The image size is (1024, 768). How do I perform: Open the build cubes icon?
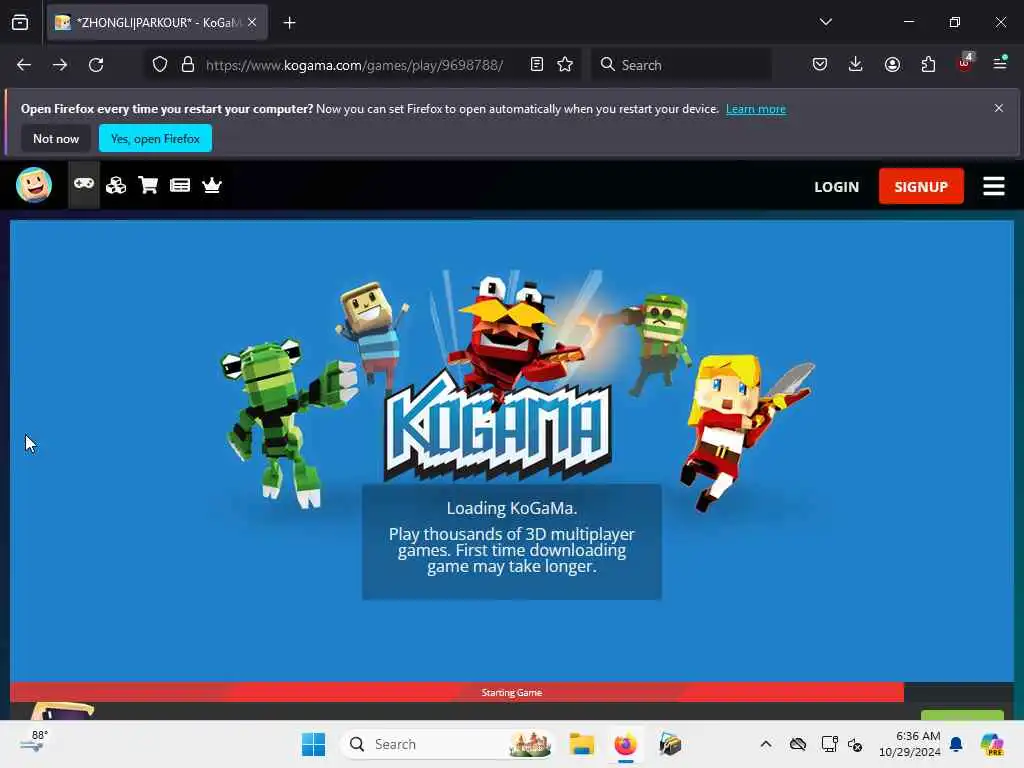[x=116, y=185]
